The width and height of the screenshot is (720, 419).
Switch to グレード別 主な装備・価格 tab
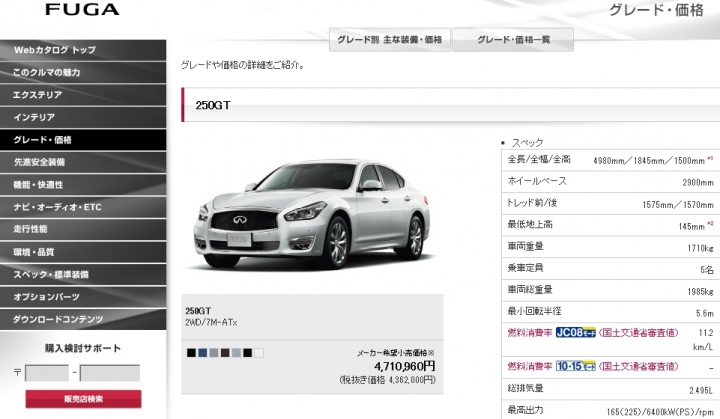389,40
